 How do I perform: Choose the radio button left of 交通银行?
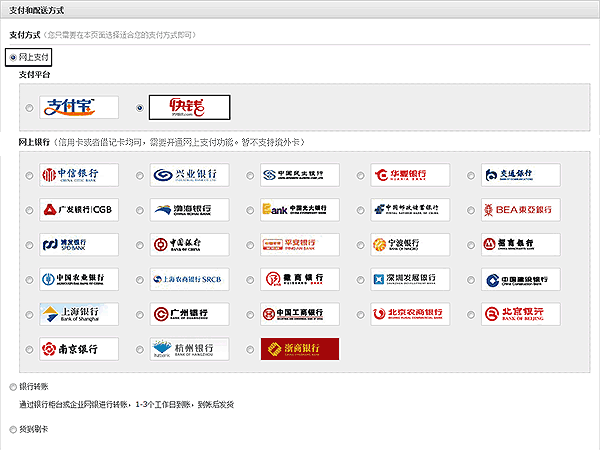click(471, 175)
